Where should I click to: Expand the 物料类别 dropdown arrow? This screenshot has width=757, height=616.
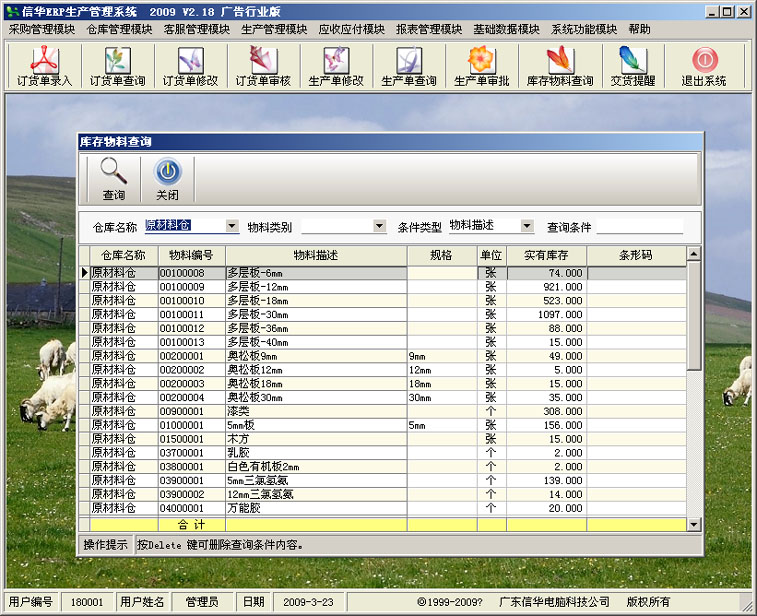click(380, 225)
